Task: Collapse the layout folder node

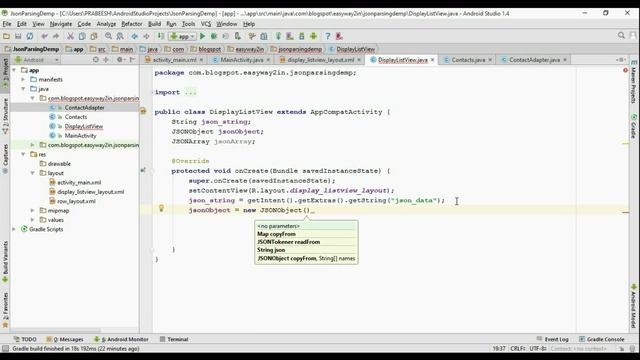Action: tap(33, 173)
